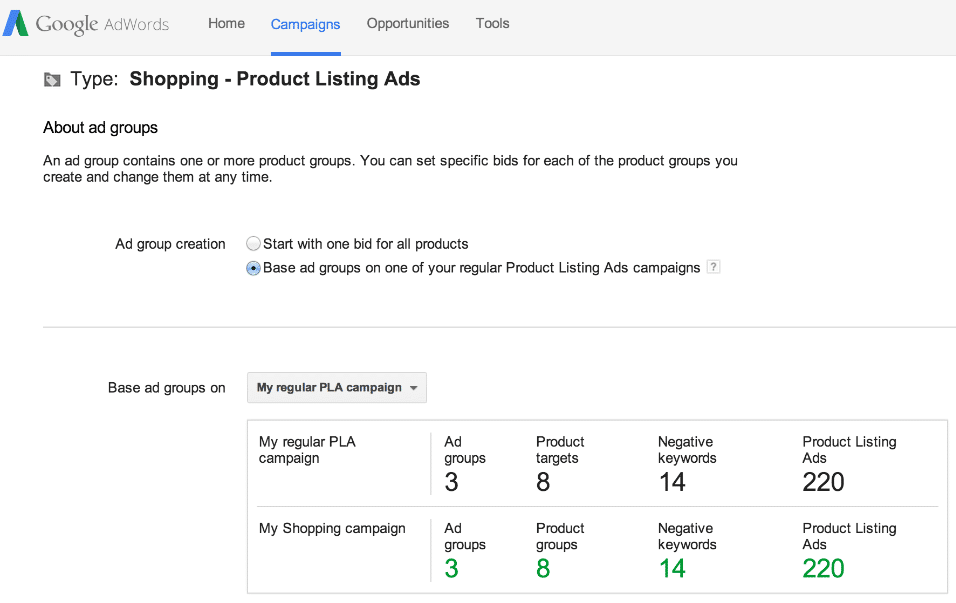The image size is (956, 603).
Task: Click the black Product Listing Ads value 220
Action: point(824,482)
